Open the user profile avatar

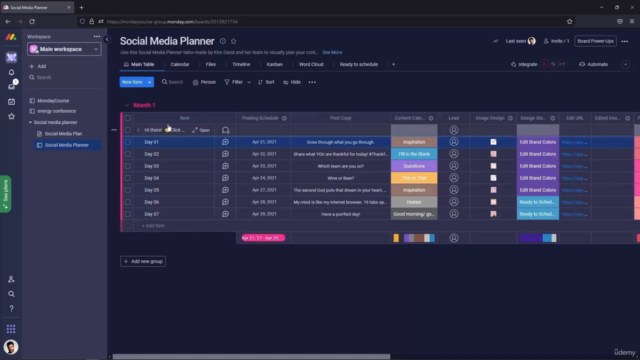tap(11, 347)
